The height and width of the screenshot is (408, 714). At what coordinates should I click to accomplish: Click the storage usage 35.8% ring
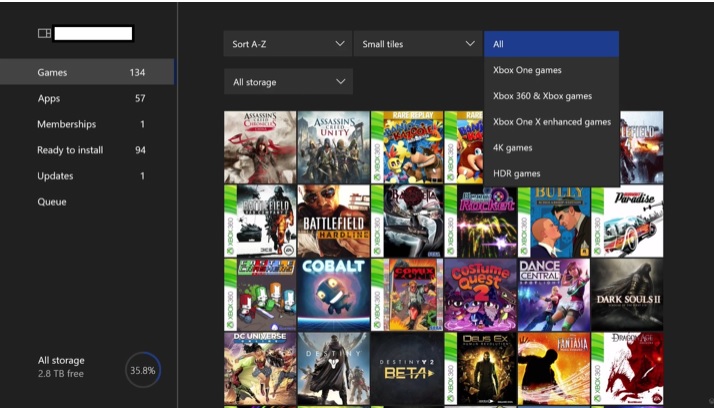(x=143, y=370)
